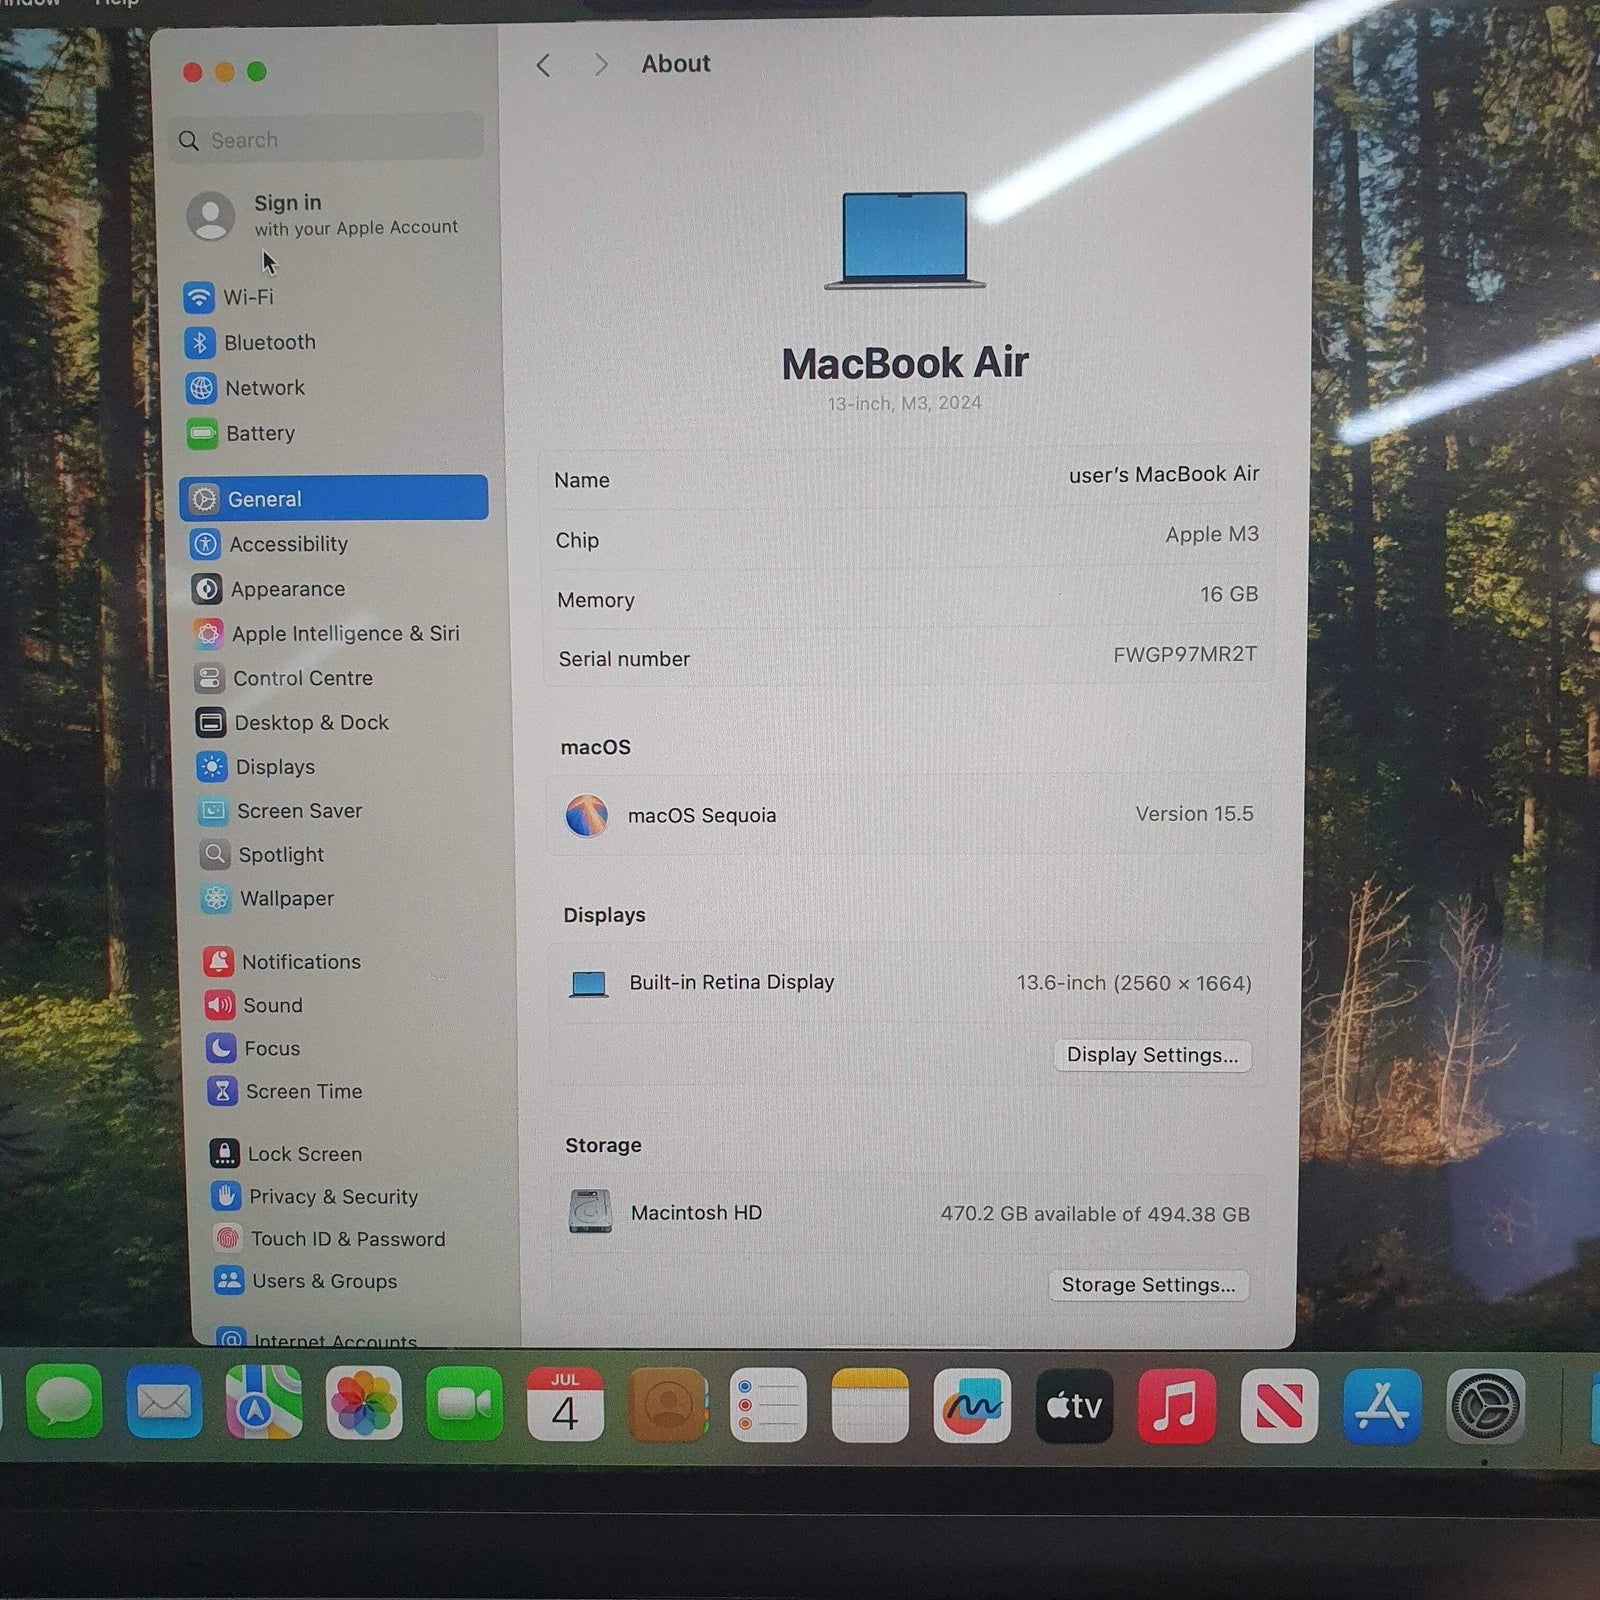Open Storage Settings… button
1600x1600 pixels.
1148,1285
